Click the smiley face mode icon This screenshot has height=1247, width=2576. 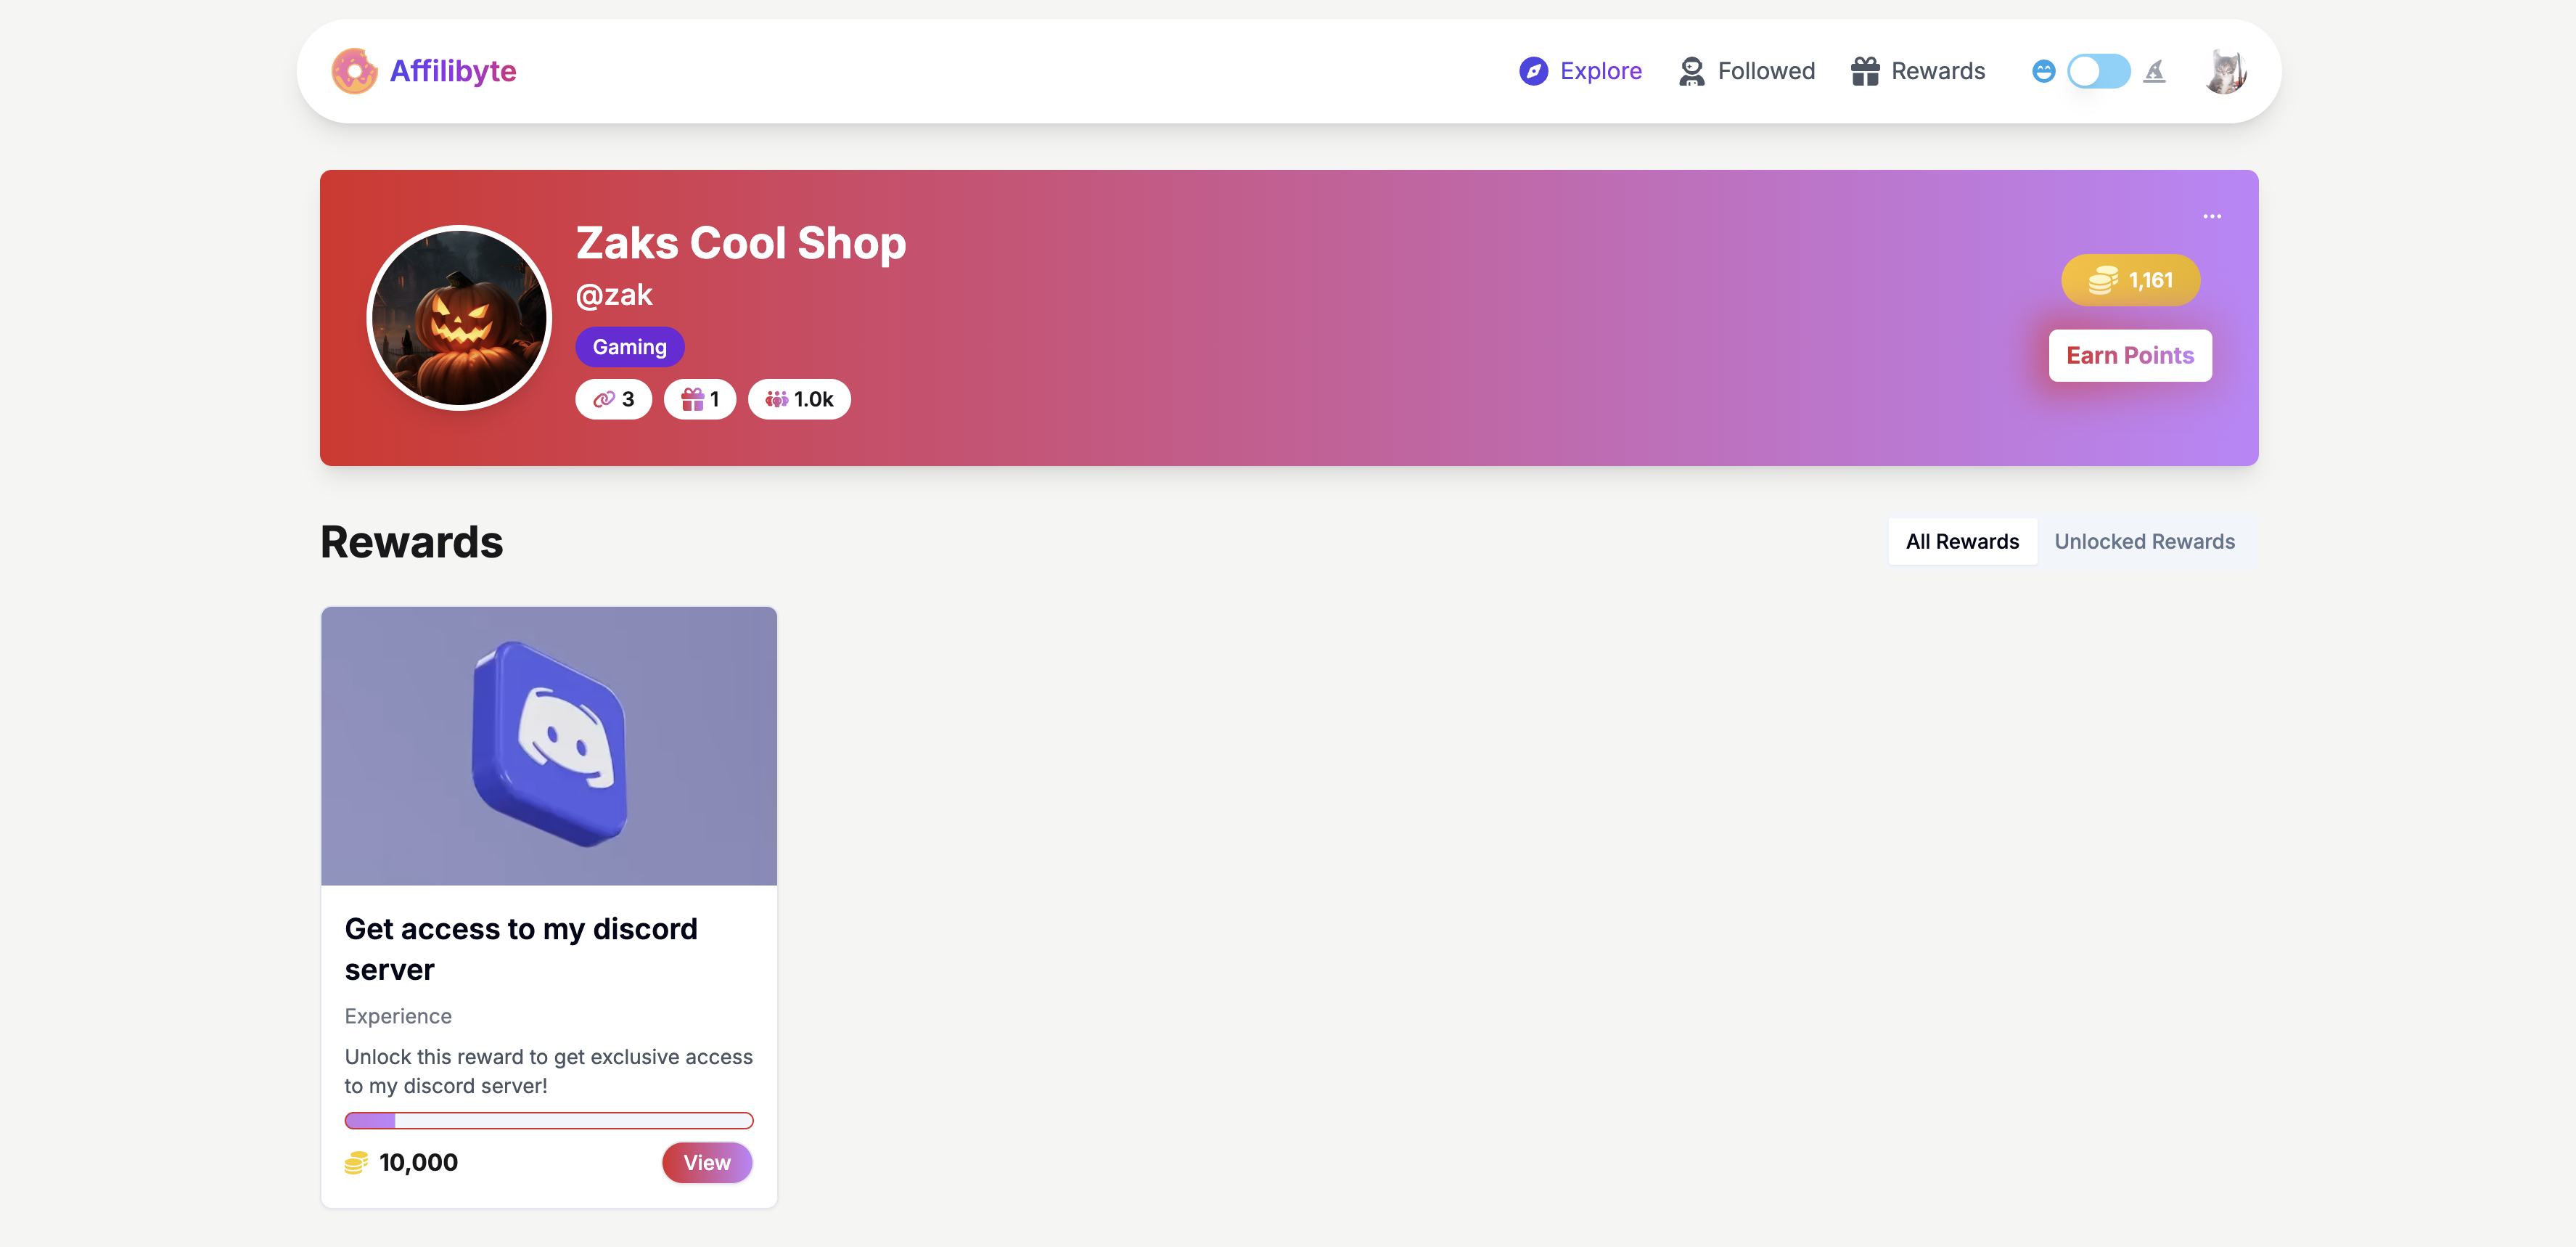tap(2043, 71)
